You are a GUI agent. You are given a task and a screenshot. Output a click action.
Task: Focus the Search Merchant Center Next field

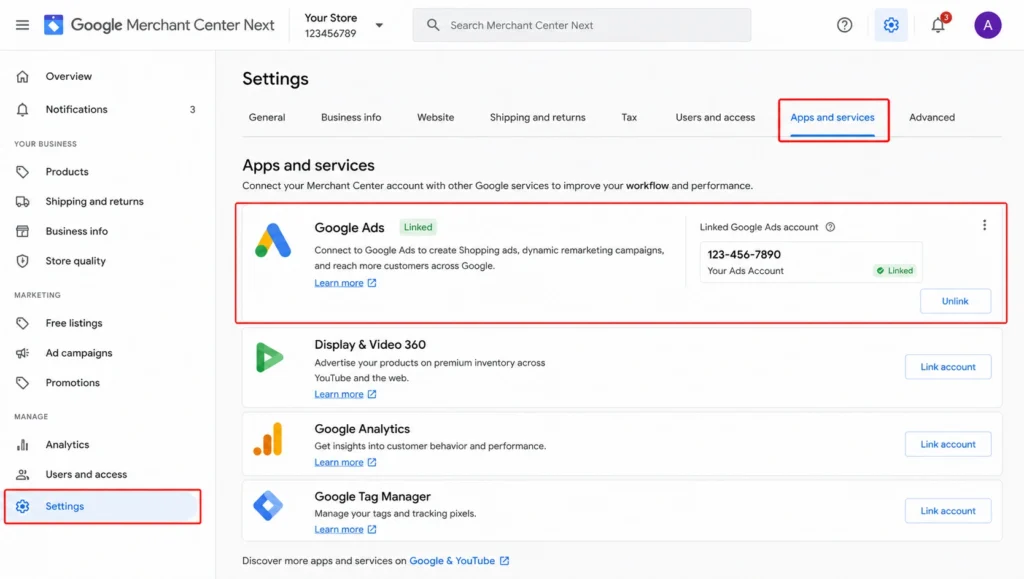point(581,25)
